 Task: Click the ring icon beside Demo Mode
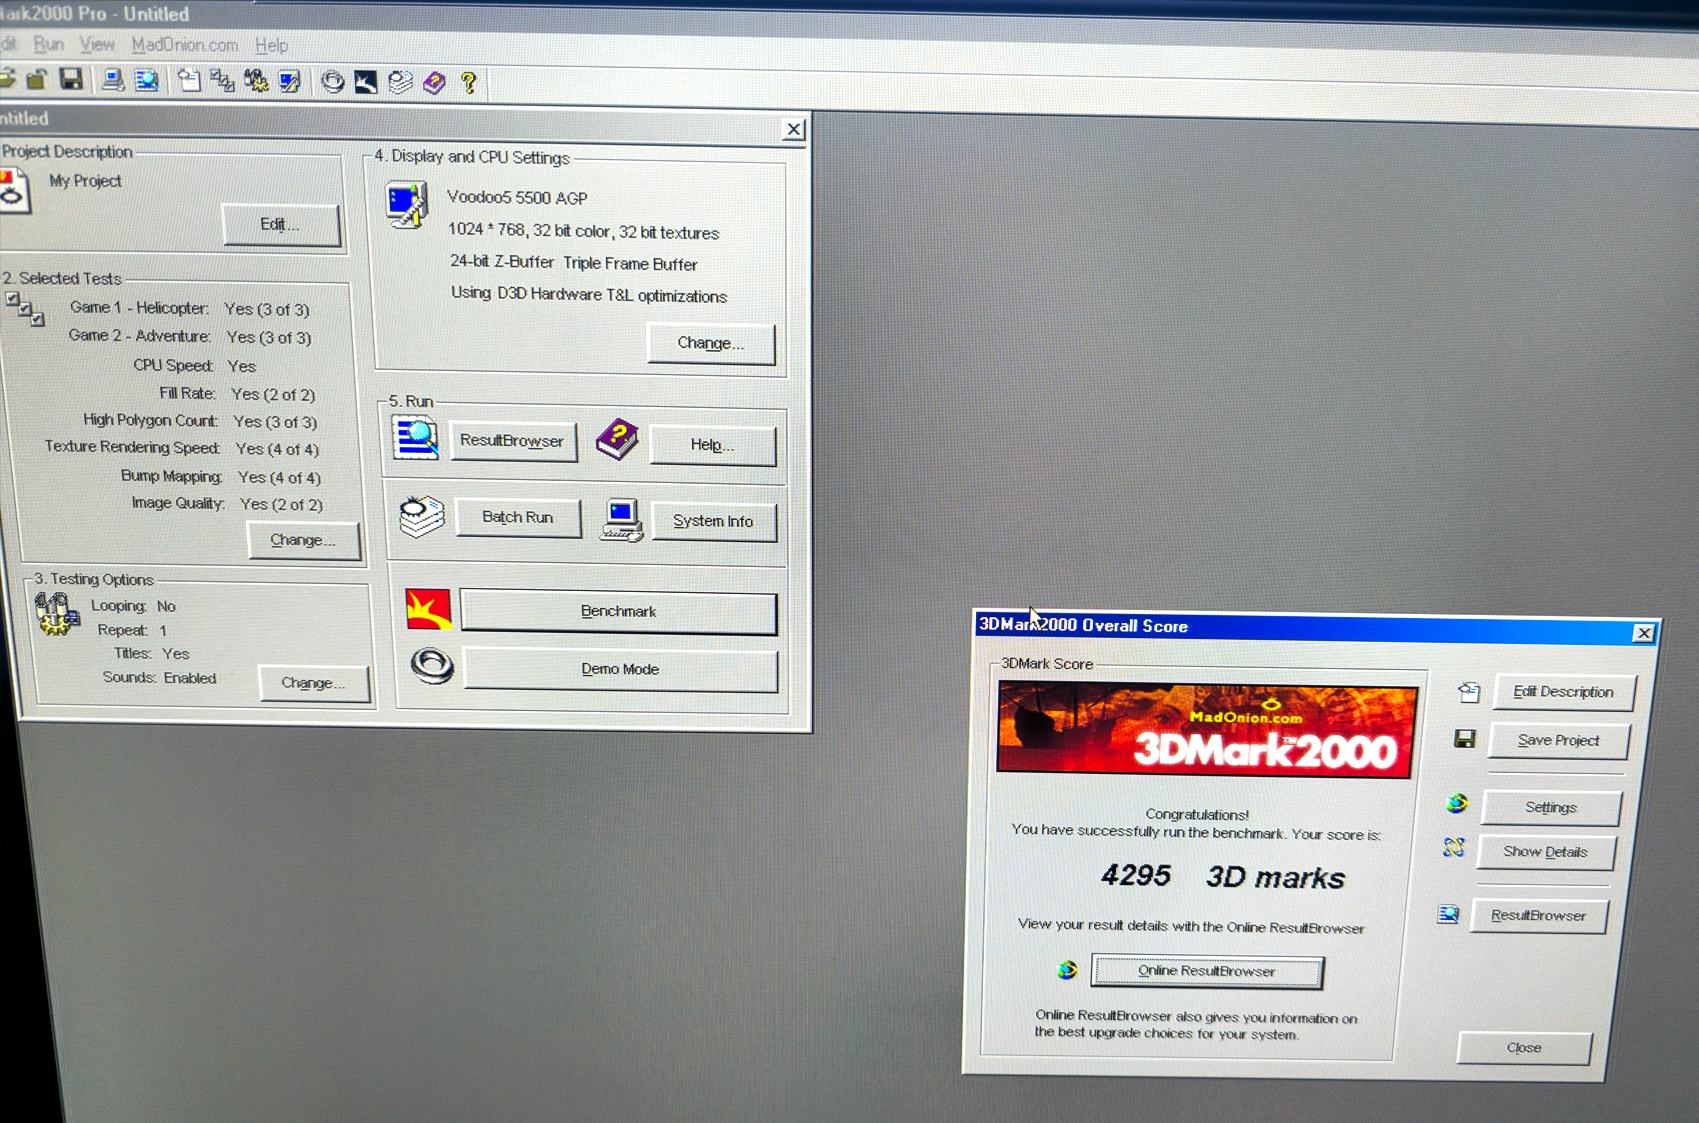tap(433, 665)
